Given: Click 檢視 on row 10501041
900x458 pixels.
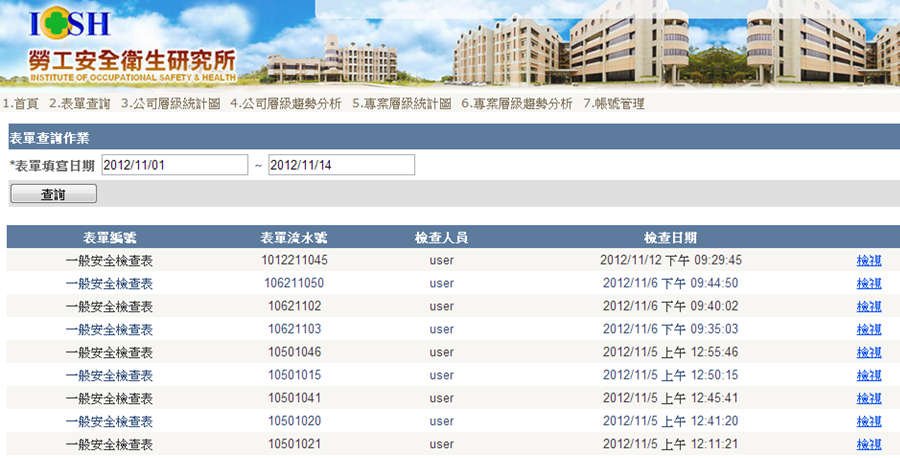Looking at the screenshot, I should [x=868, y=398].
